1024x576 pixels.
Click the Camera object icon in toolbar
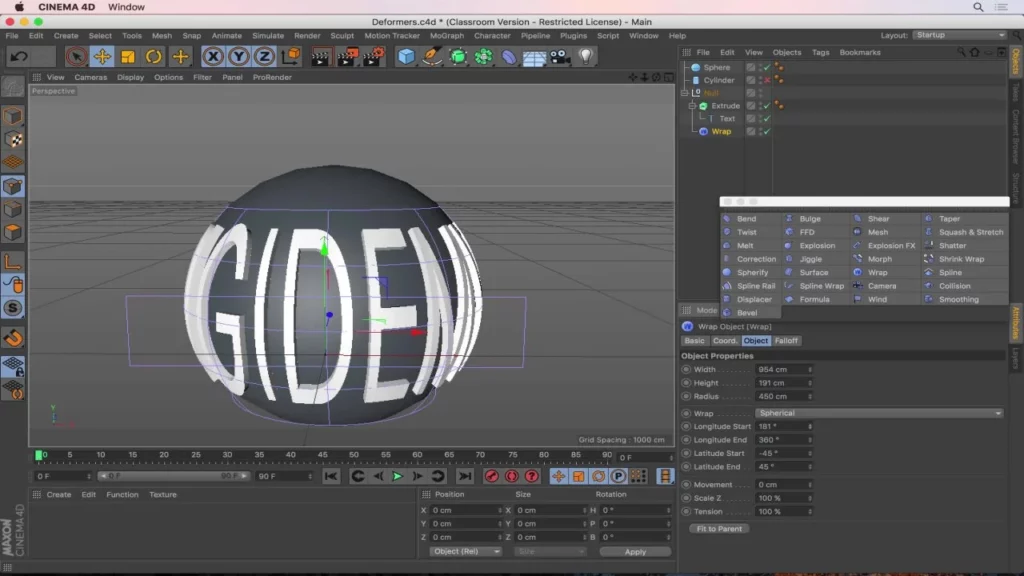[560, 57]
